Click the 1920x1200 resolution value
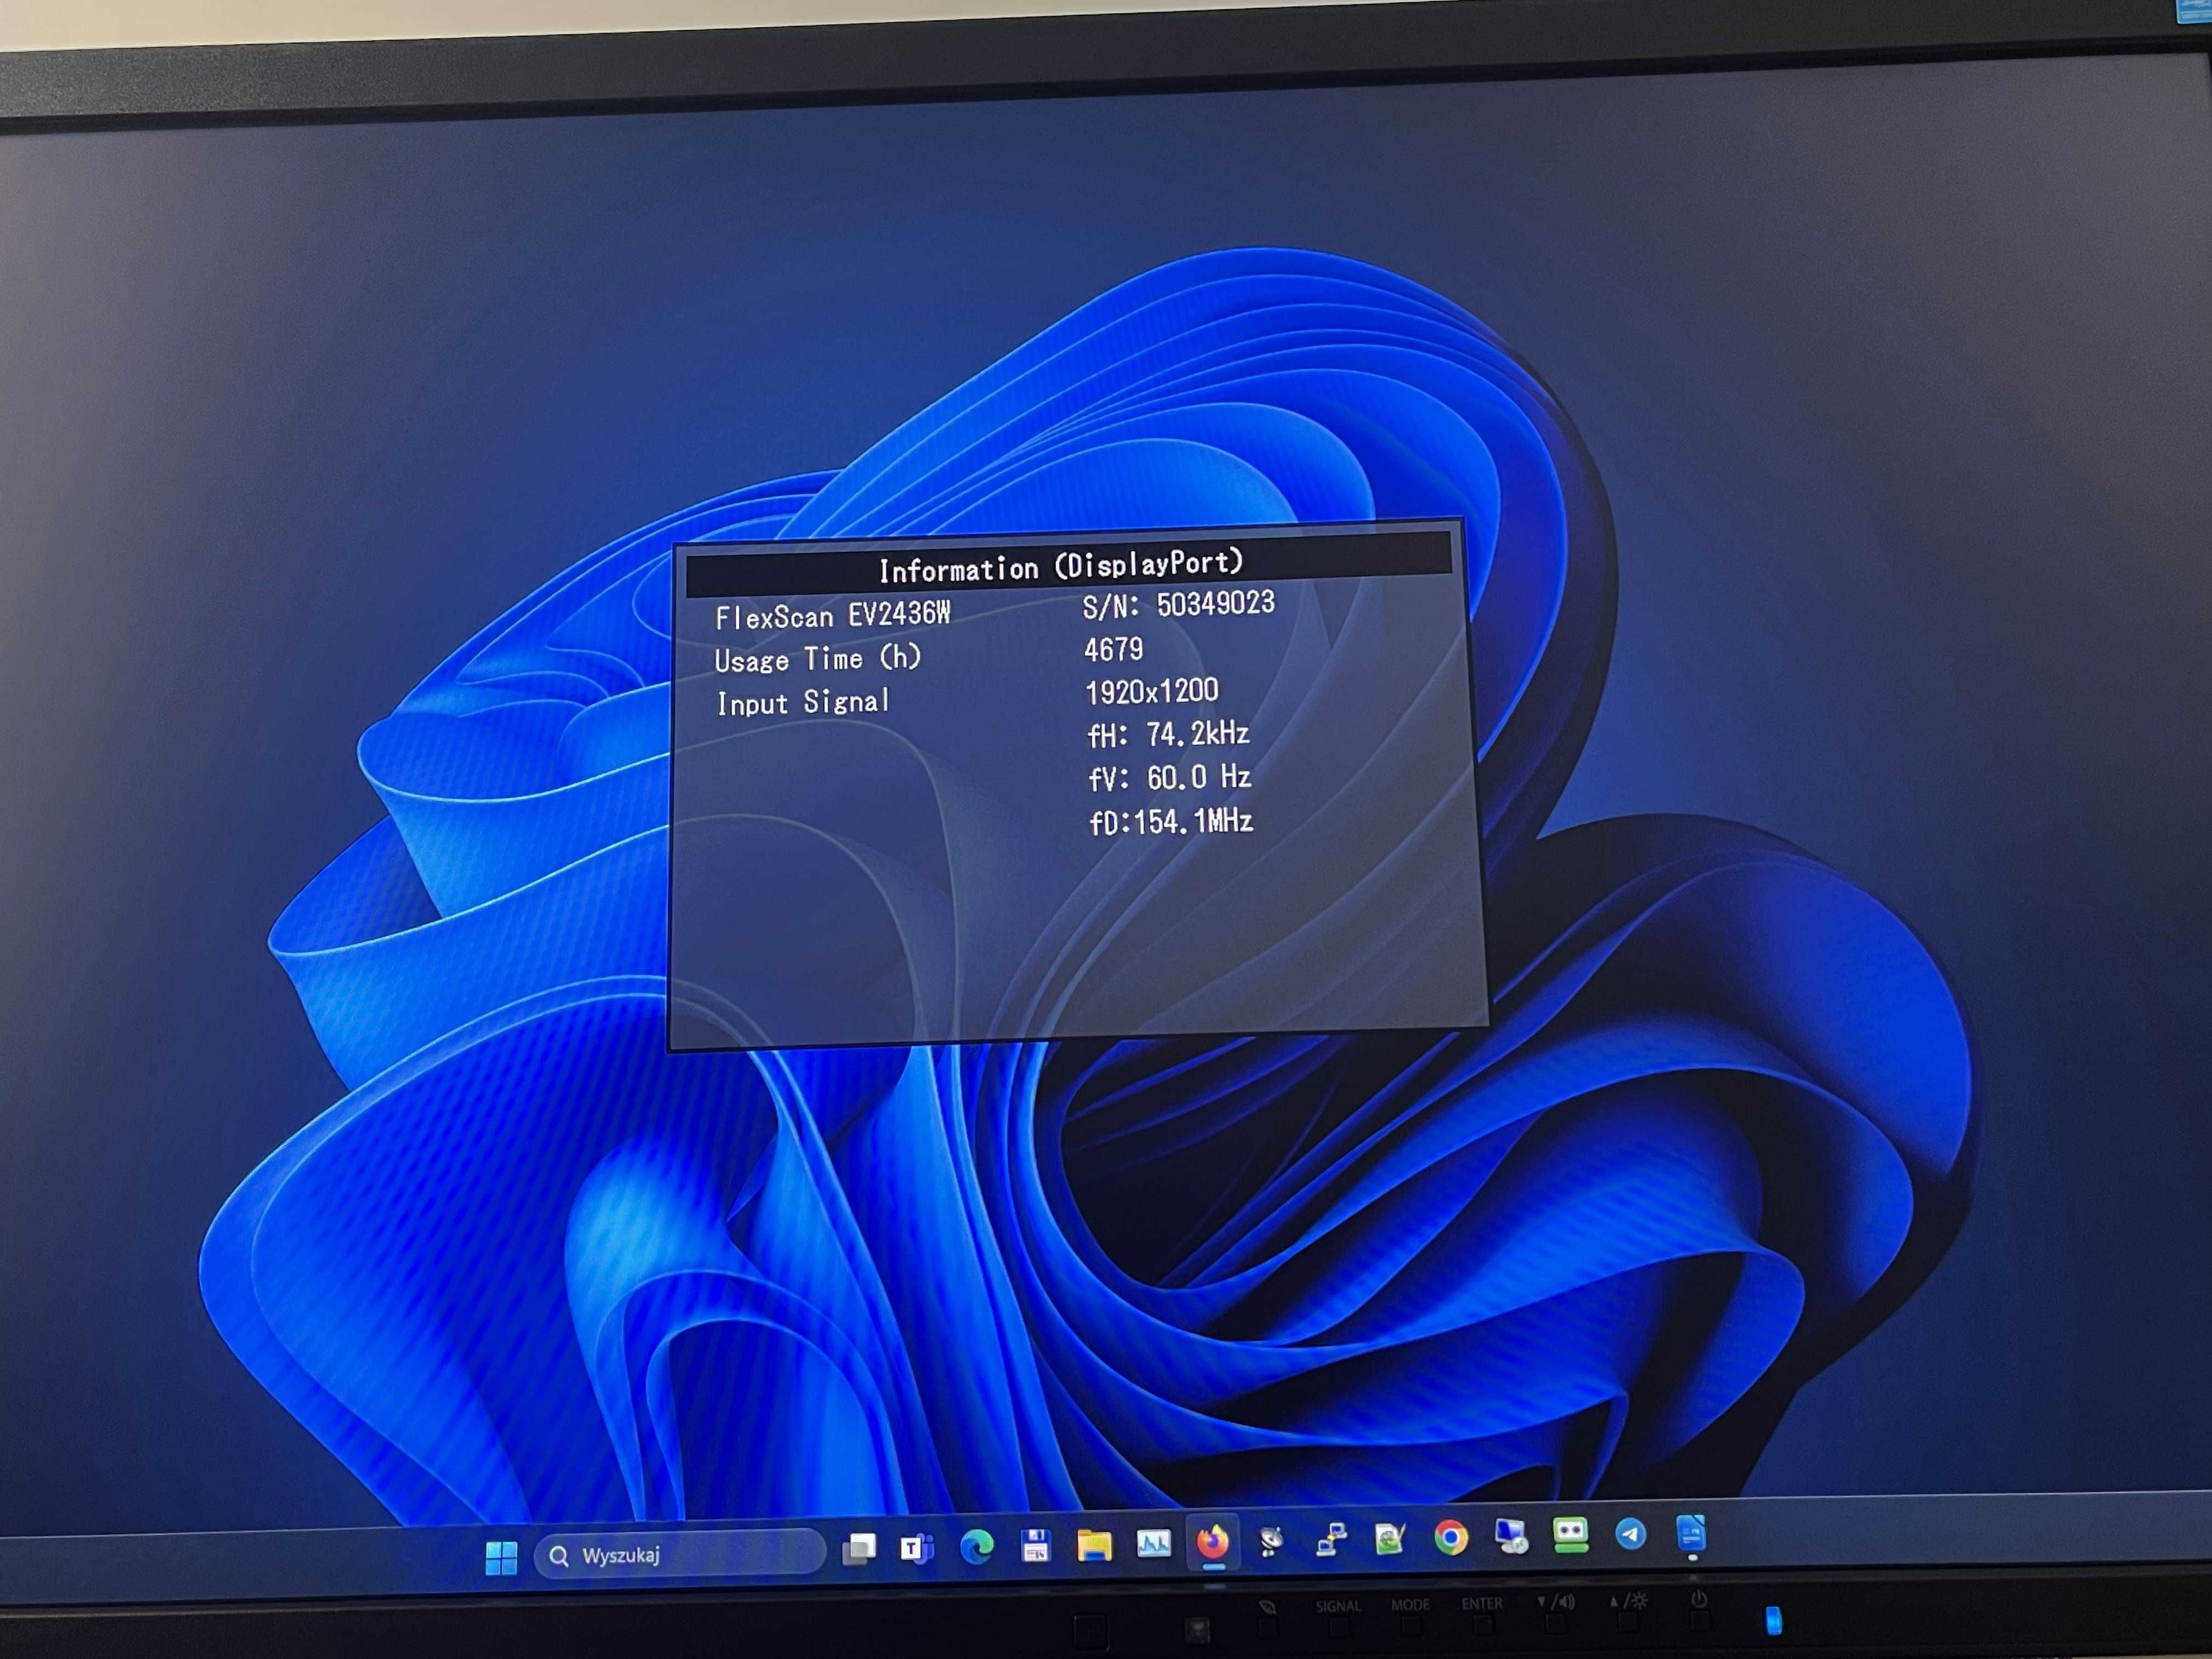Viewport: 2212px width, 1659px height. pyautogui.click(x=1151, y=691)
